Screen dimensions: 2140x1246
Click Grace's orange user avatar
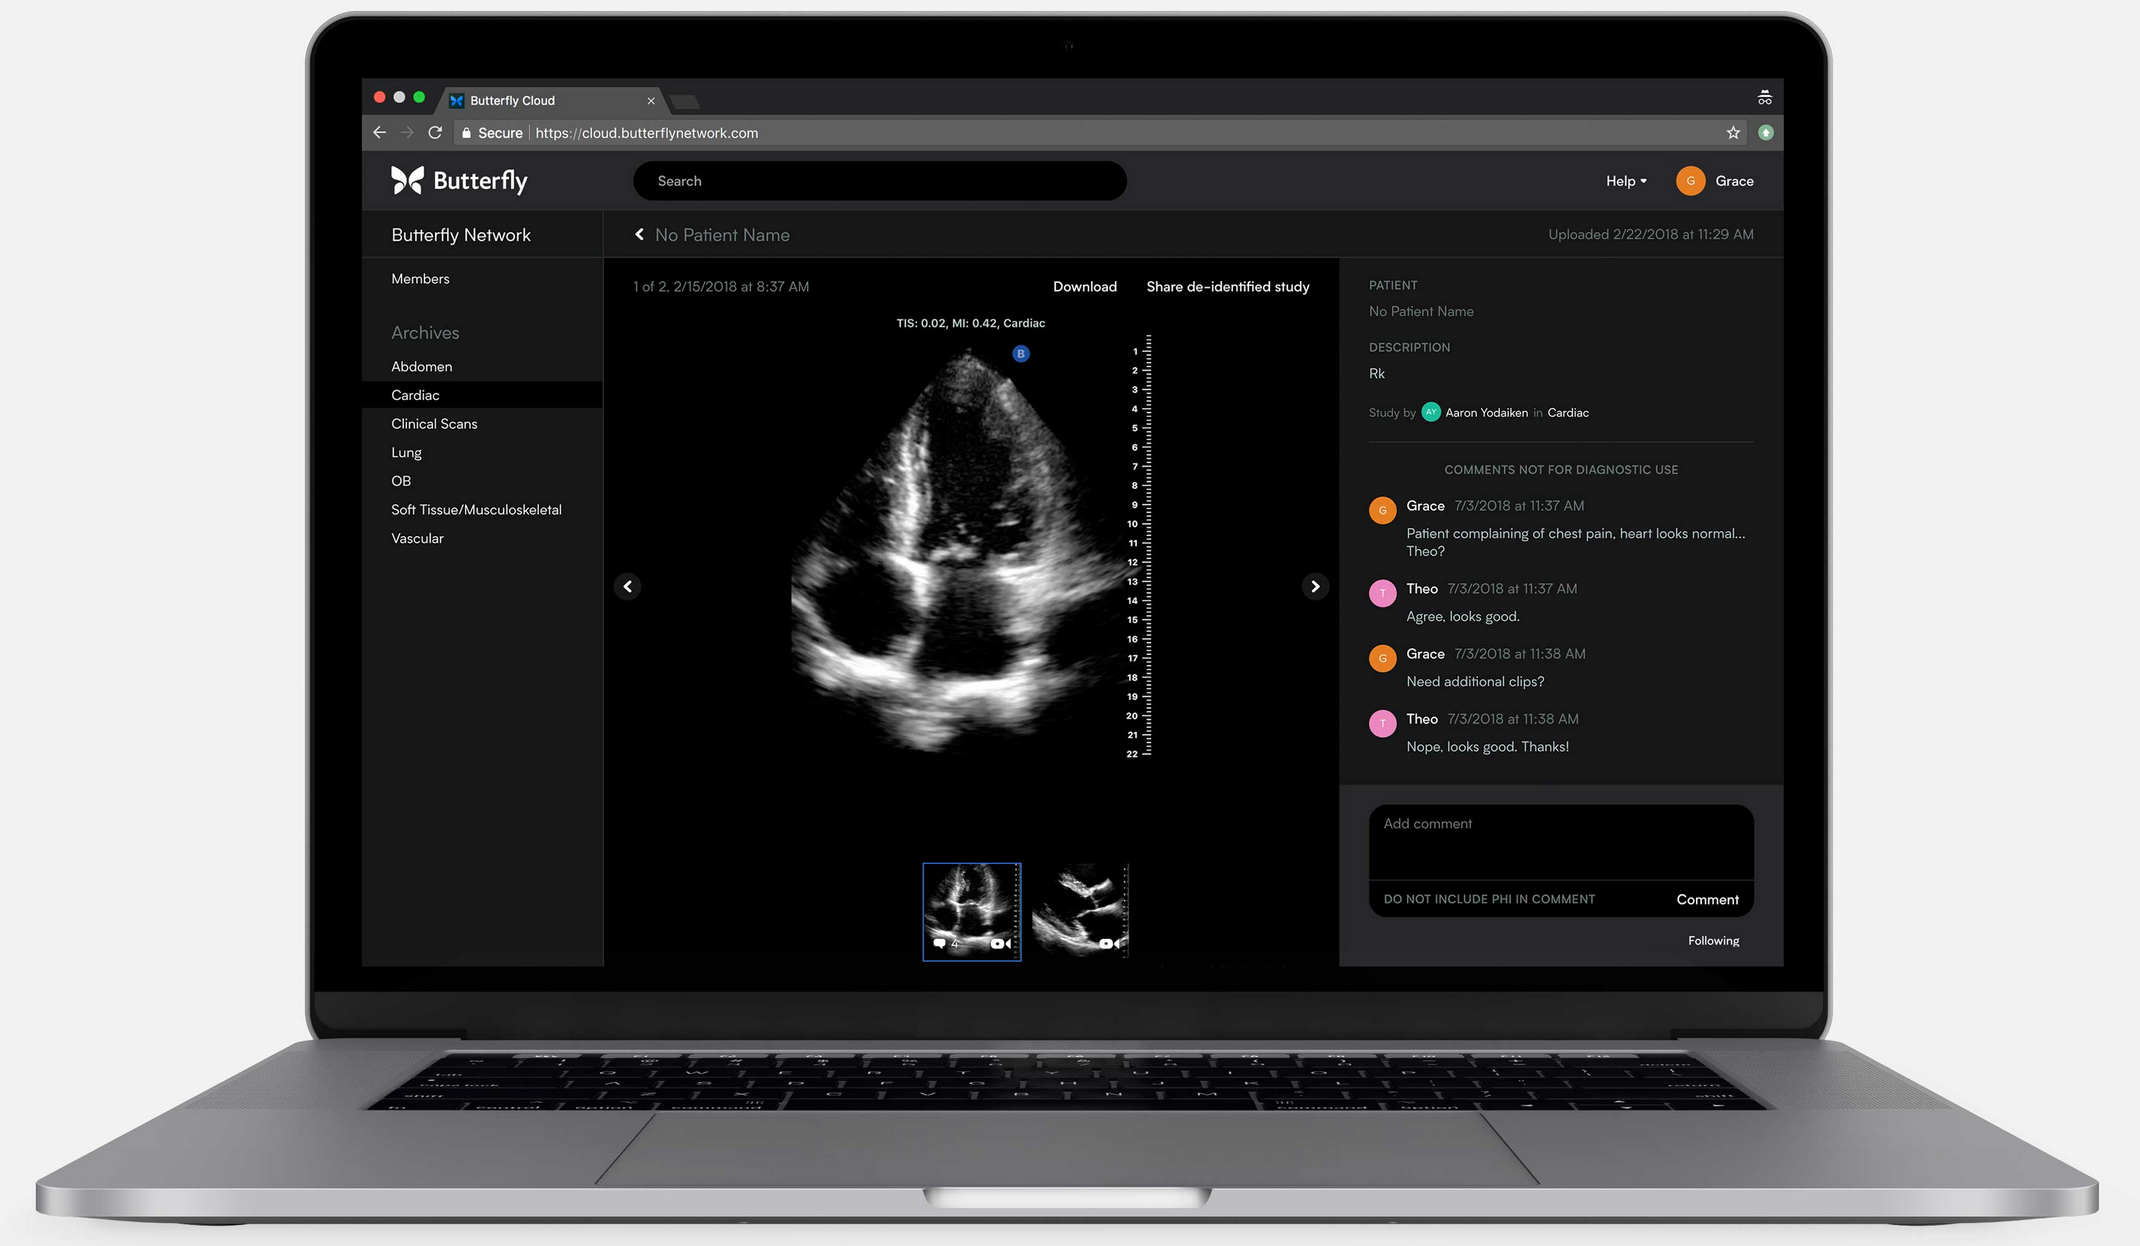pyautogui.click(x=1690, y=181)
